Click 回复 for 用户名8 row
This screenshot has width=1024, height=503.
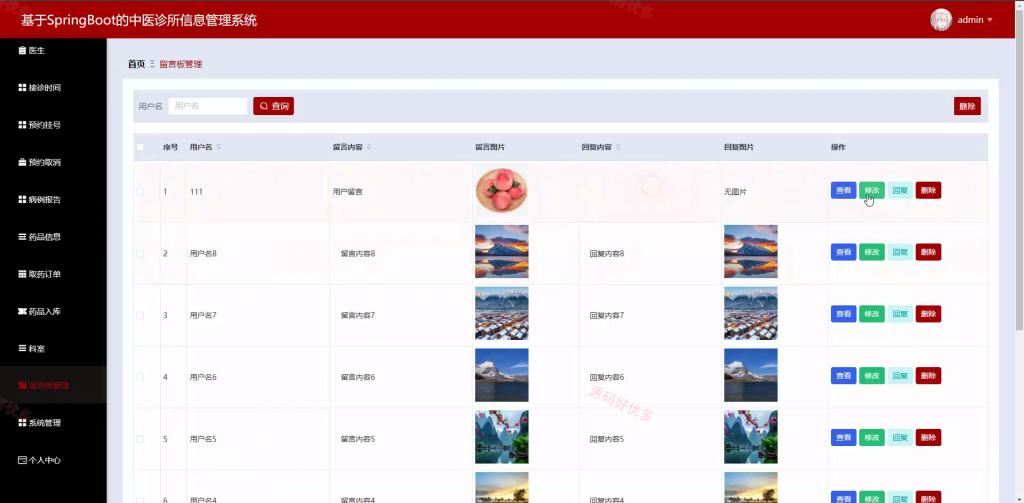click(900, 252)
